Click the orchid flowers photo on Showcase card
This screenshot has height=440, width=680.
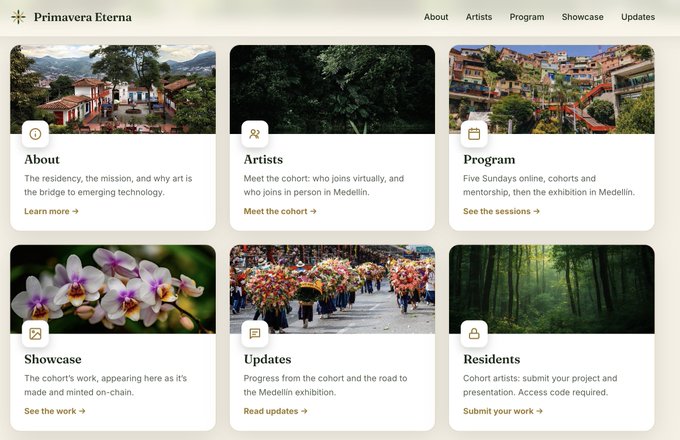(x=113, y=289)
